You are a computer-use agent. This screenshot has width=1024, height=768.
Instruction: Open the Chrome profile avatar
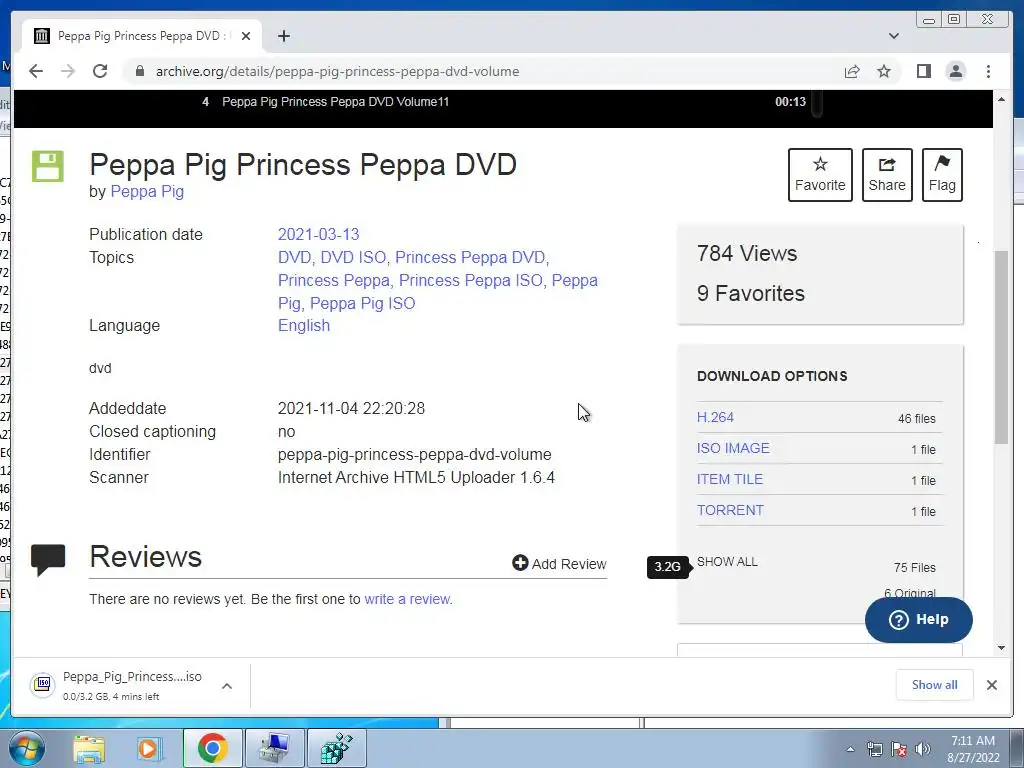click(x=955, y=71)
